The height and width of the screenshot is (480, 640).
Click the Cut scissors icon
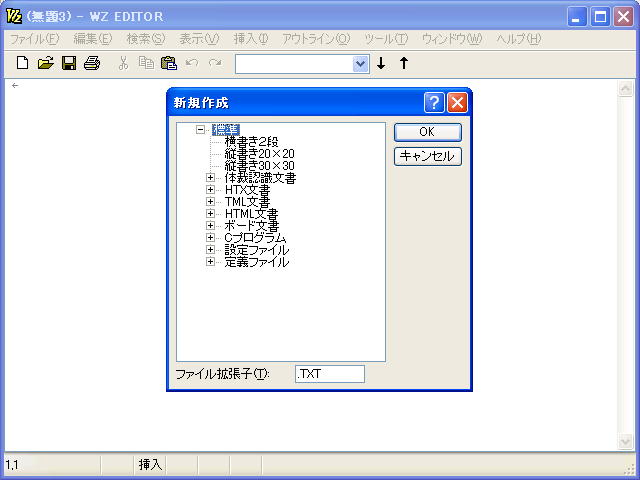[123, 63]
